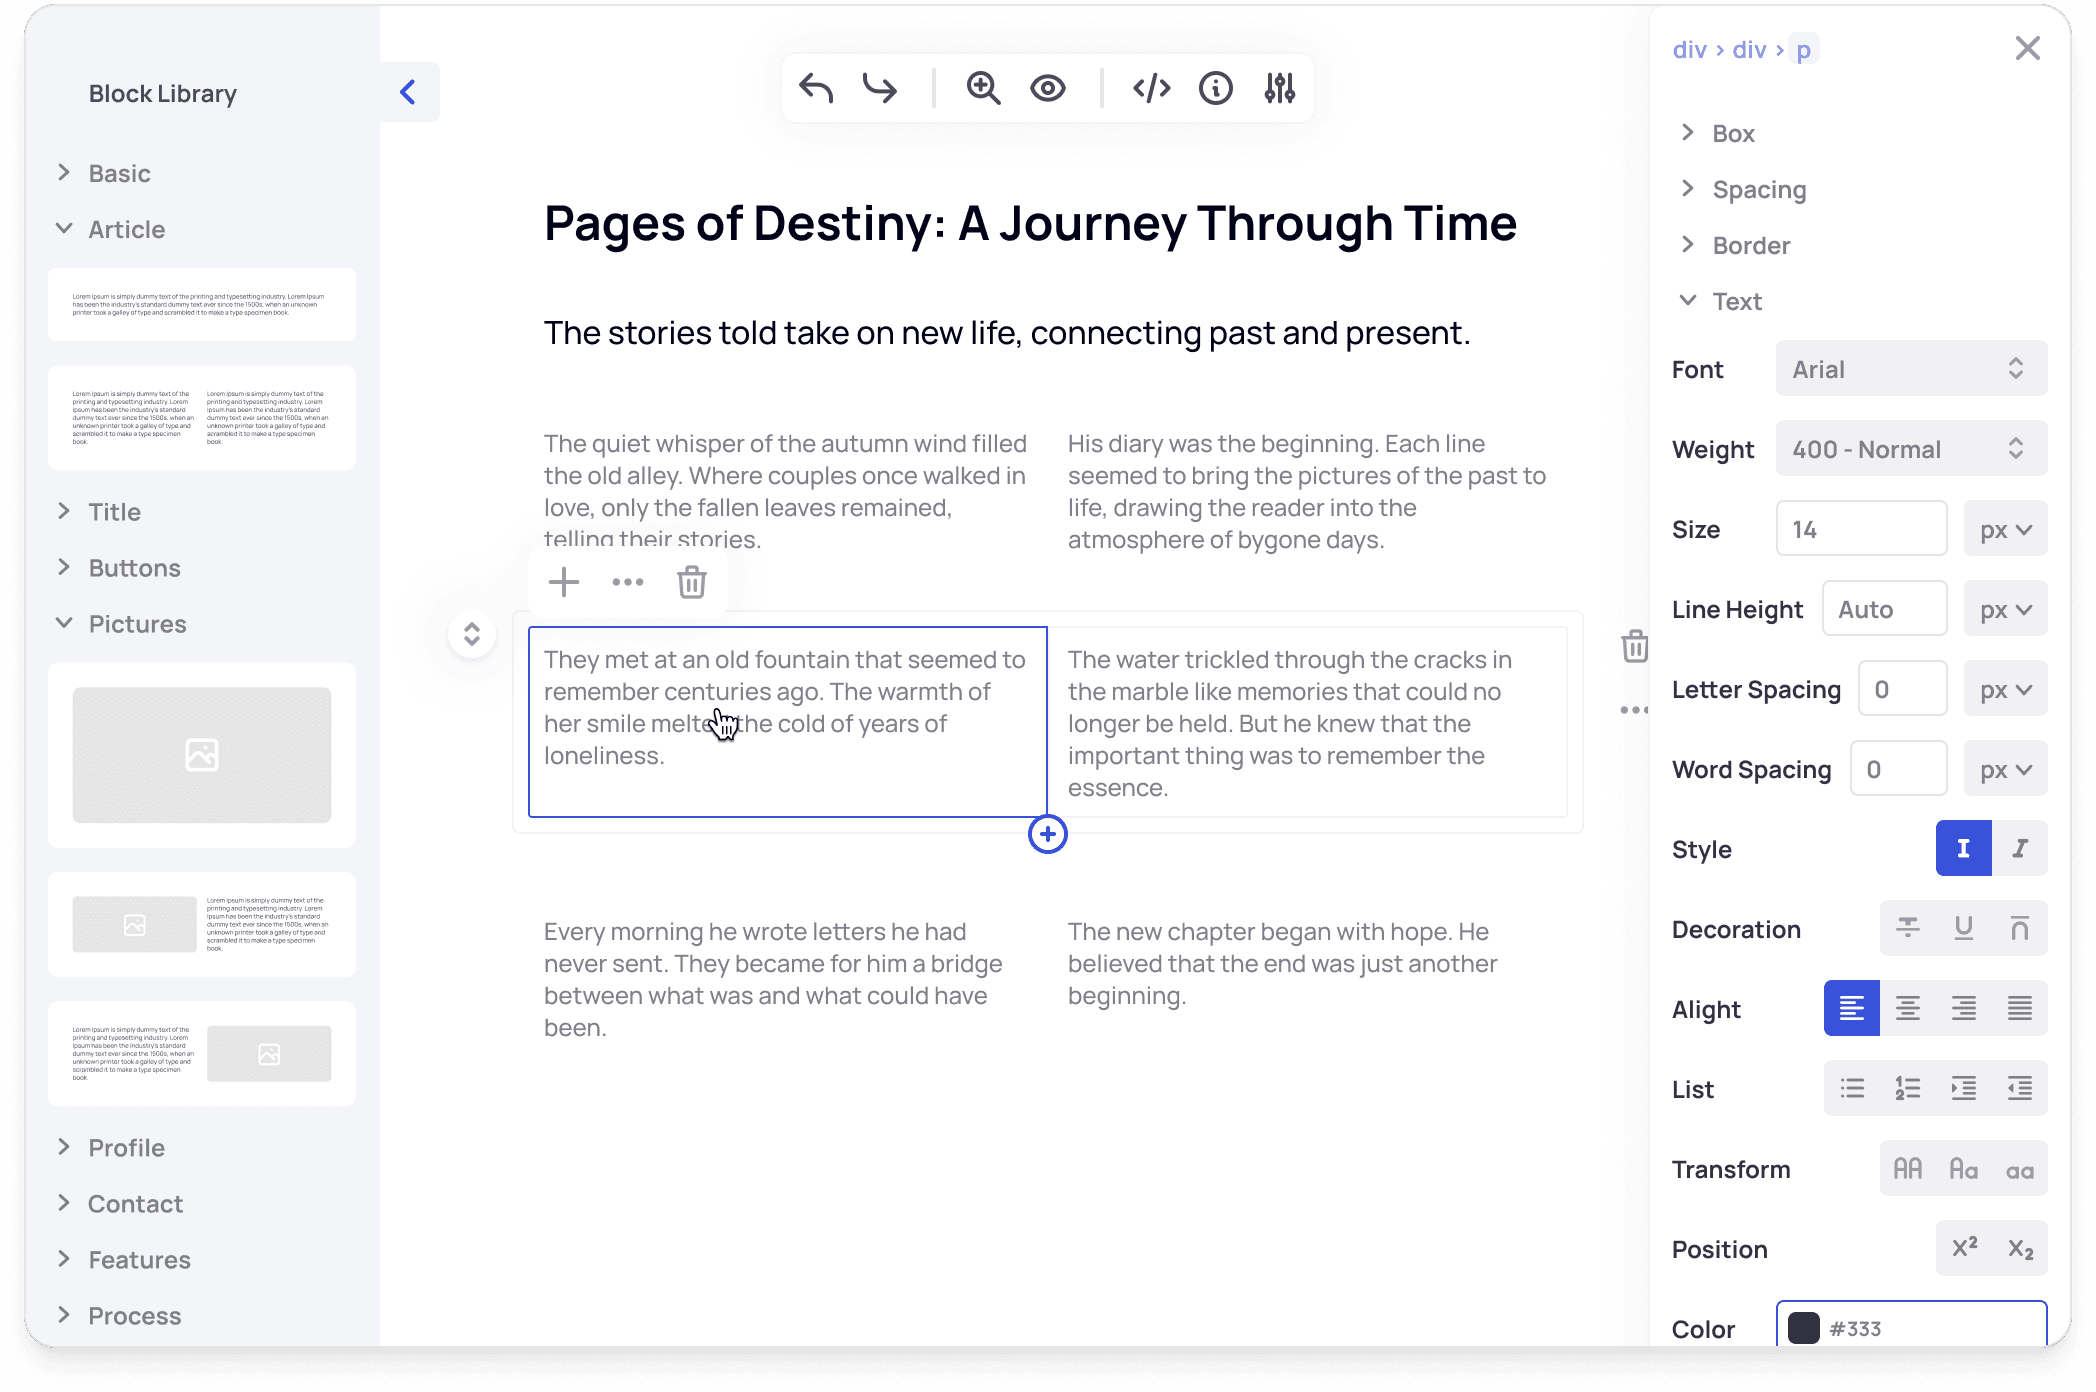Image resolution: width=2096 pixels, height=1392 pixels.
Task: Click the Letter Spacing input field
Action: 1903,689
